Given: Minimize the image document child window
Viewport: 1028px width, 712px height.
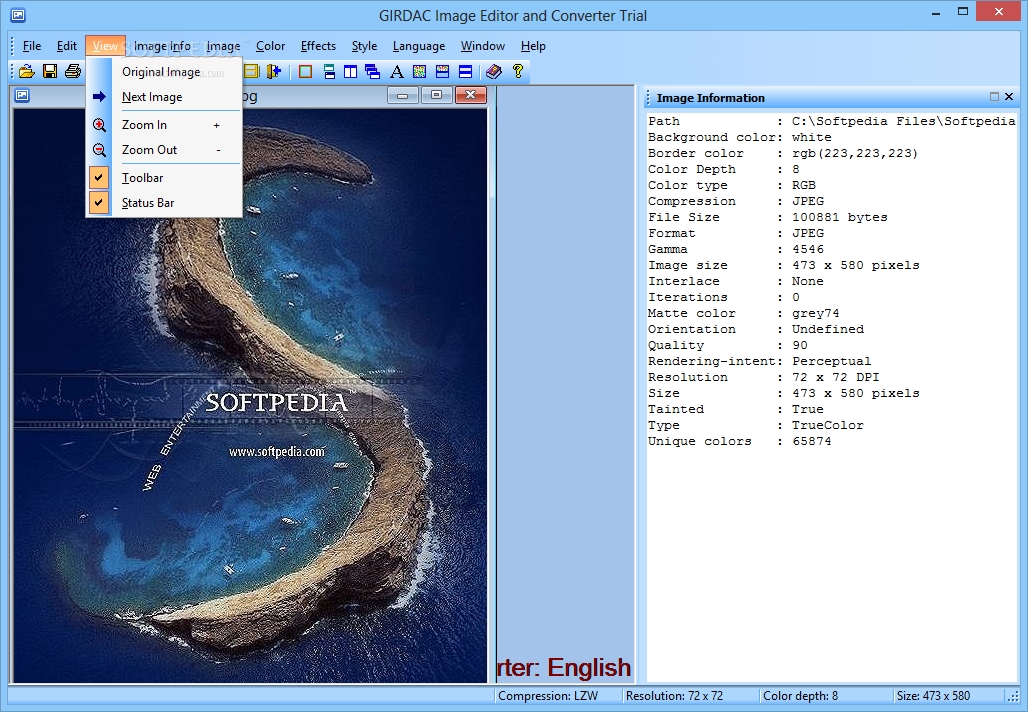Looking at the screenshot, I should coord(403,96).
